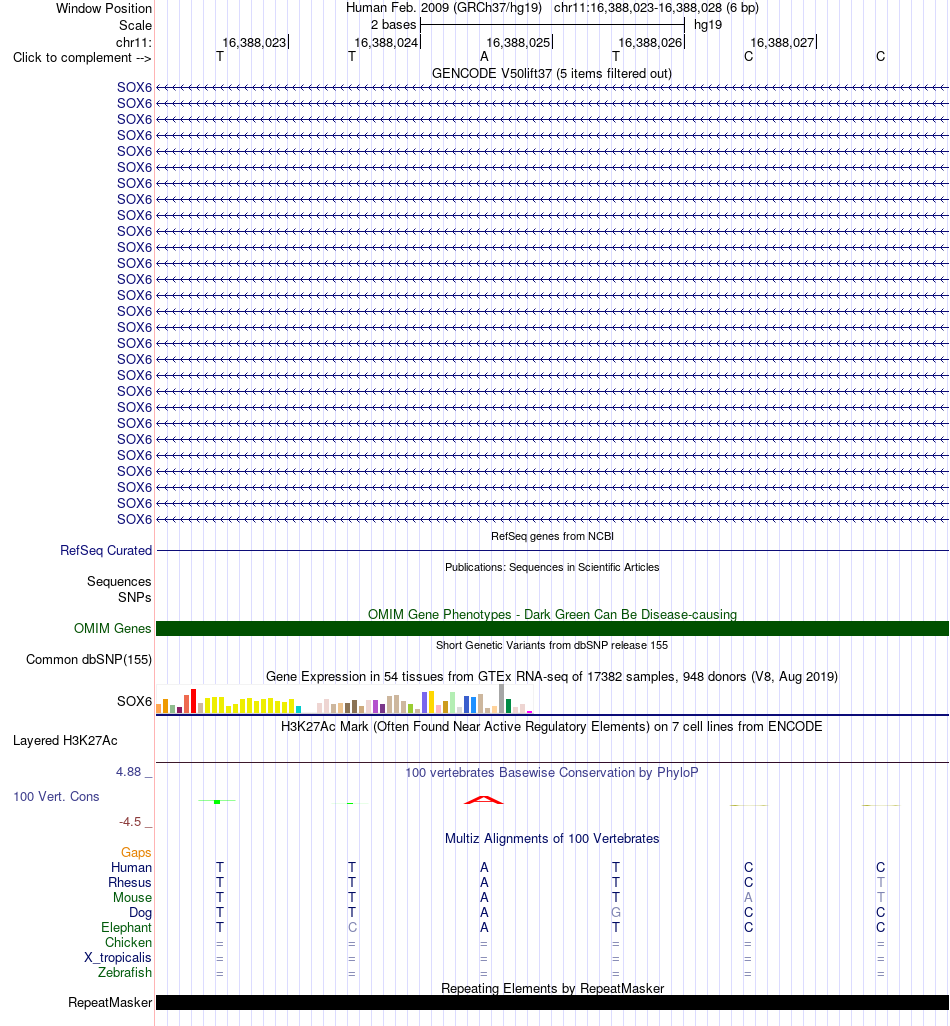Click the 'G' mismatch in the Dog row

tap(616, 912)
